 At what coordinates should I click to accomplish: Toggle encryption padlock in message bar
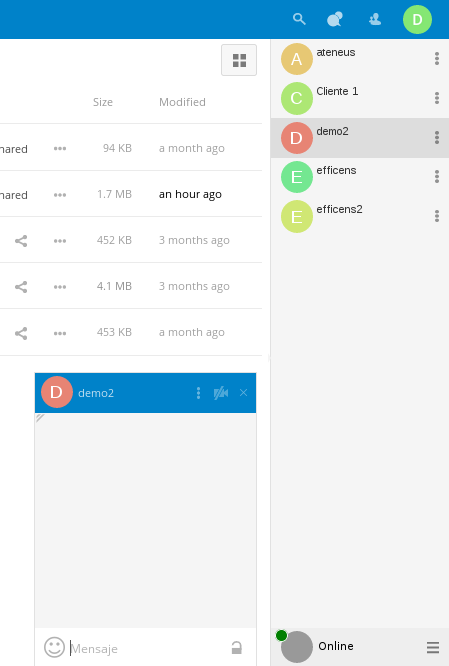click(237, 648)
